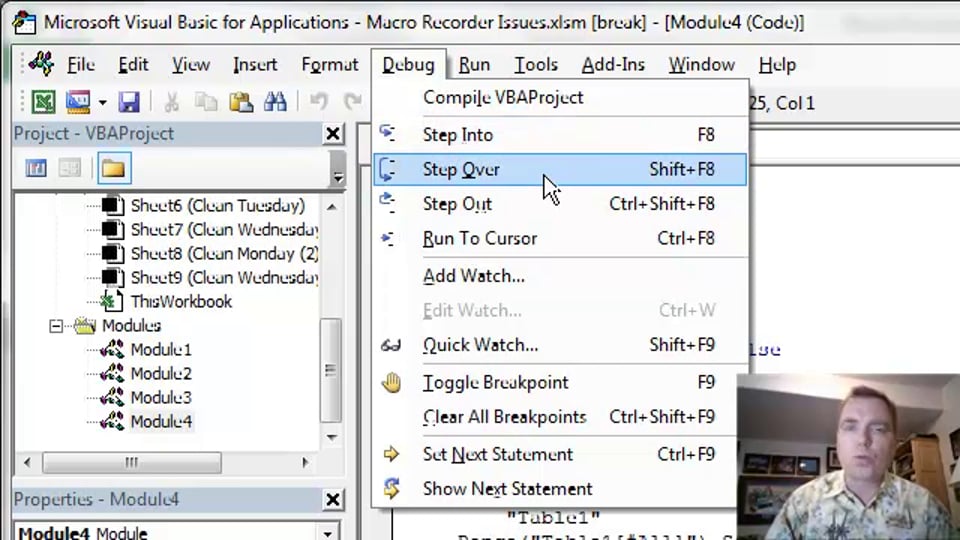Screen dimensions: 960x540
Task: Click the VBA icon left of File menu
Action: (x=41, y=64)
